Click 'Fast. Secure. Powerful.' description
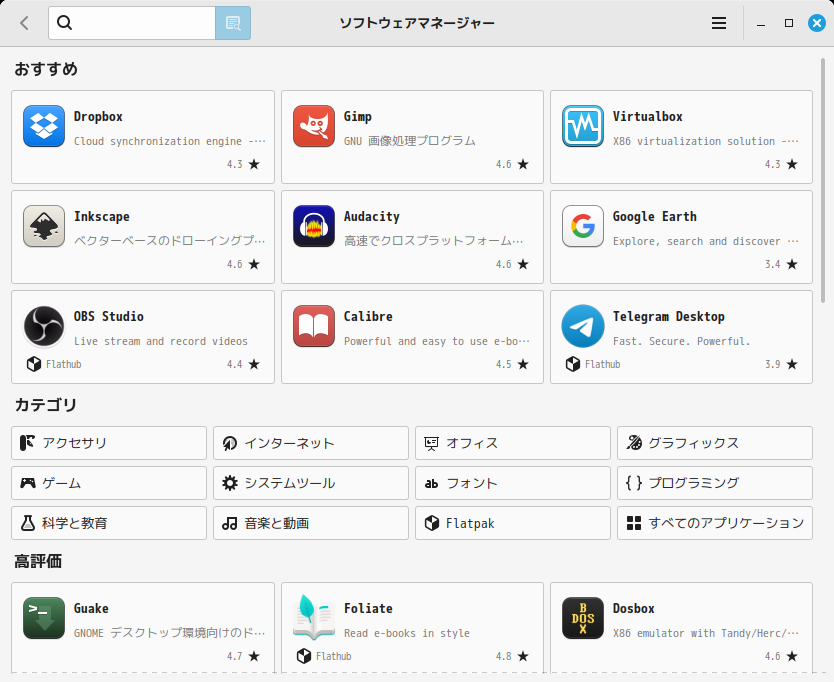 click(x=681, y=341)
